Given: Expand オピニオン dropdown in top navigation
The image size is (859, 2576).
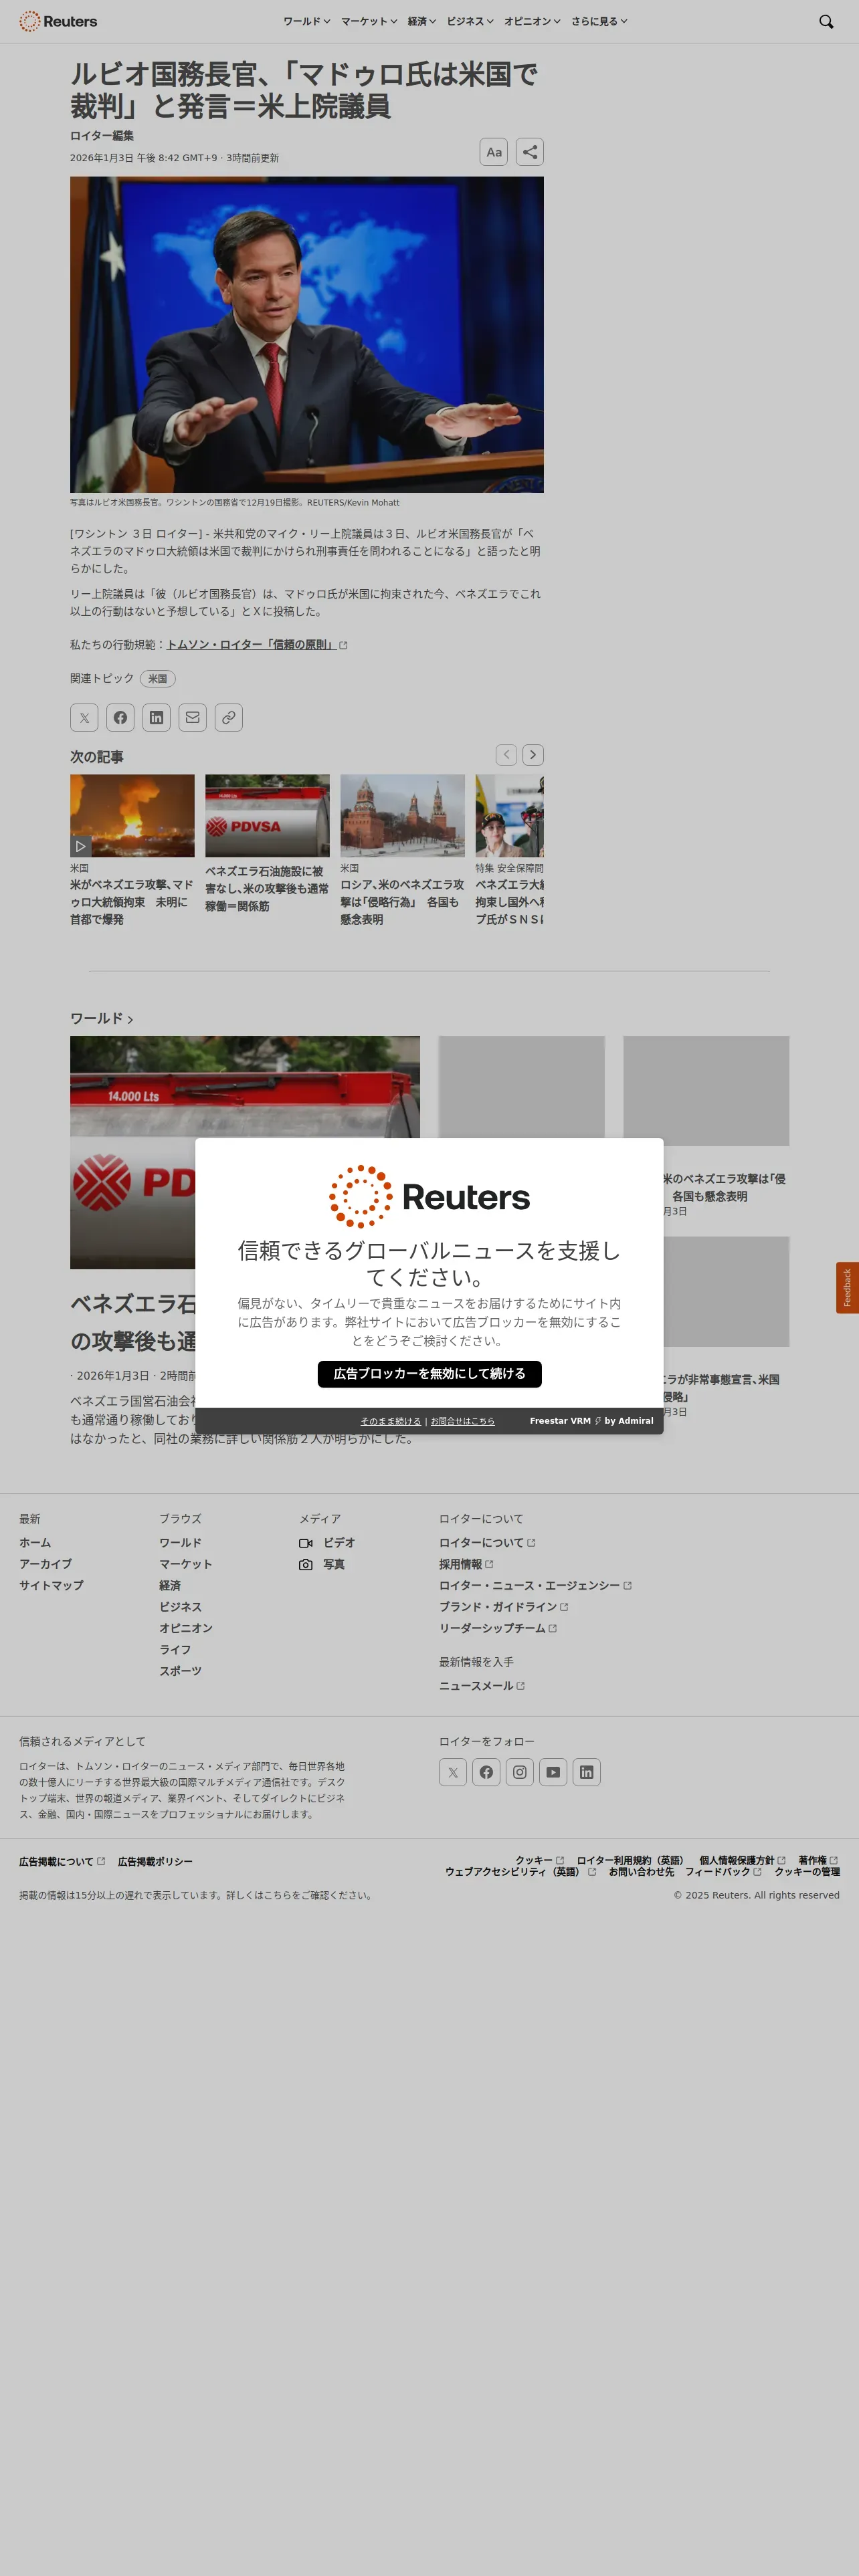Looking at the screenshot, I should 532,21.
